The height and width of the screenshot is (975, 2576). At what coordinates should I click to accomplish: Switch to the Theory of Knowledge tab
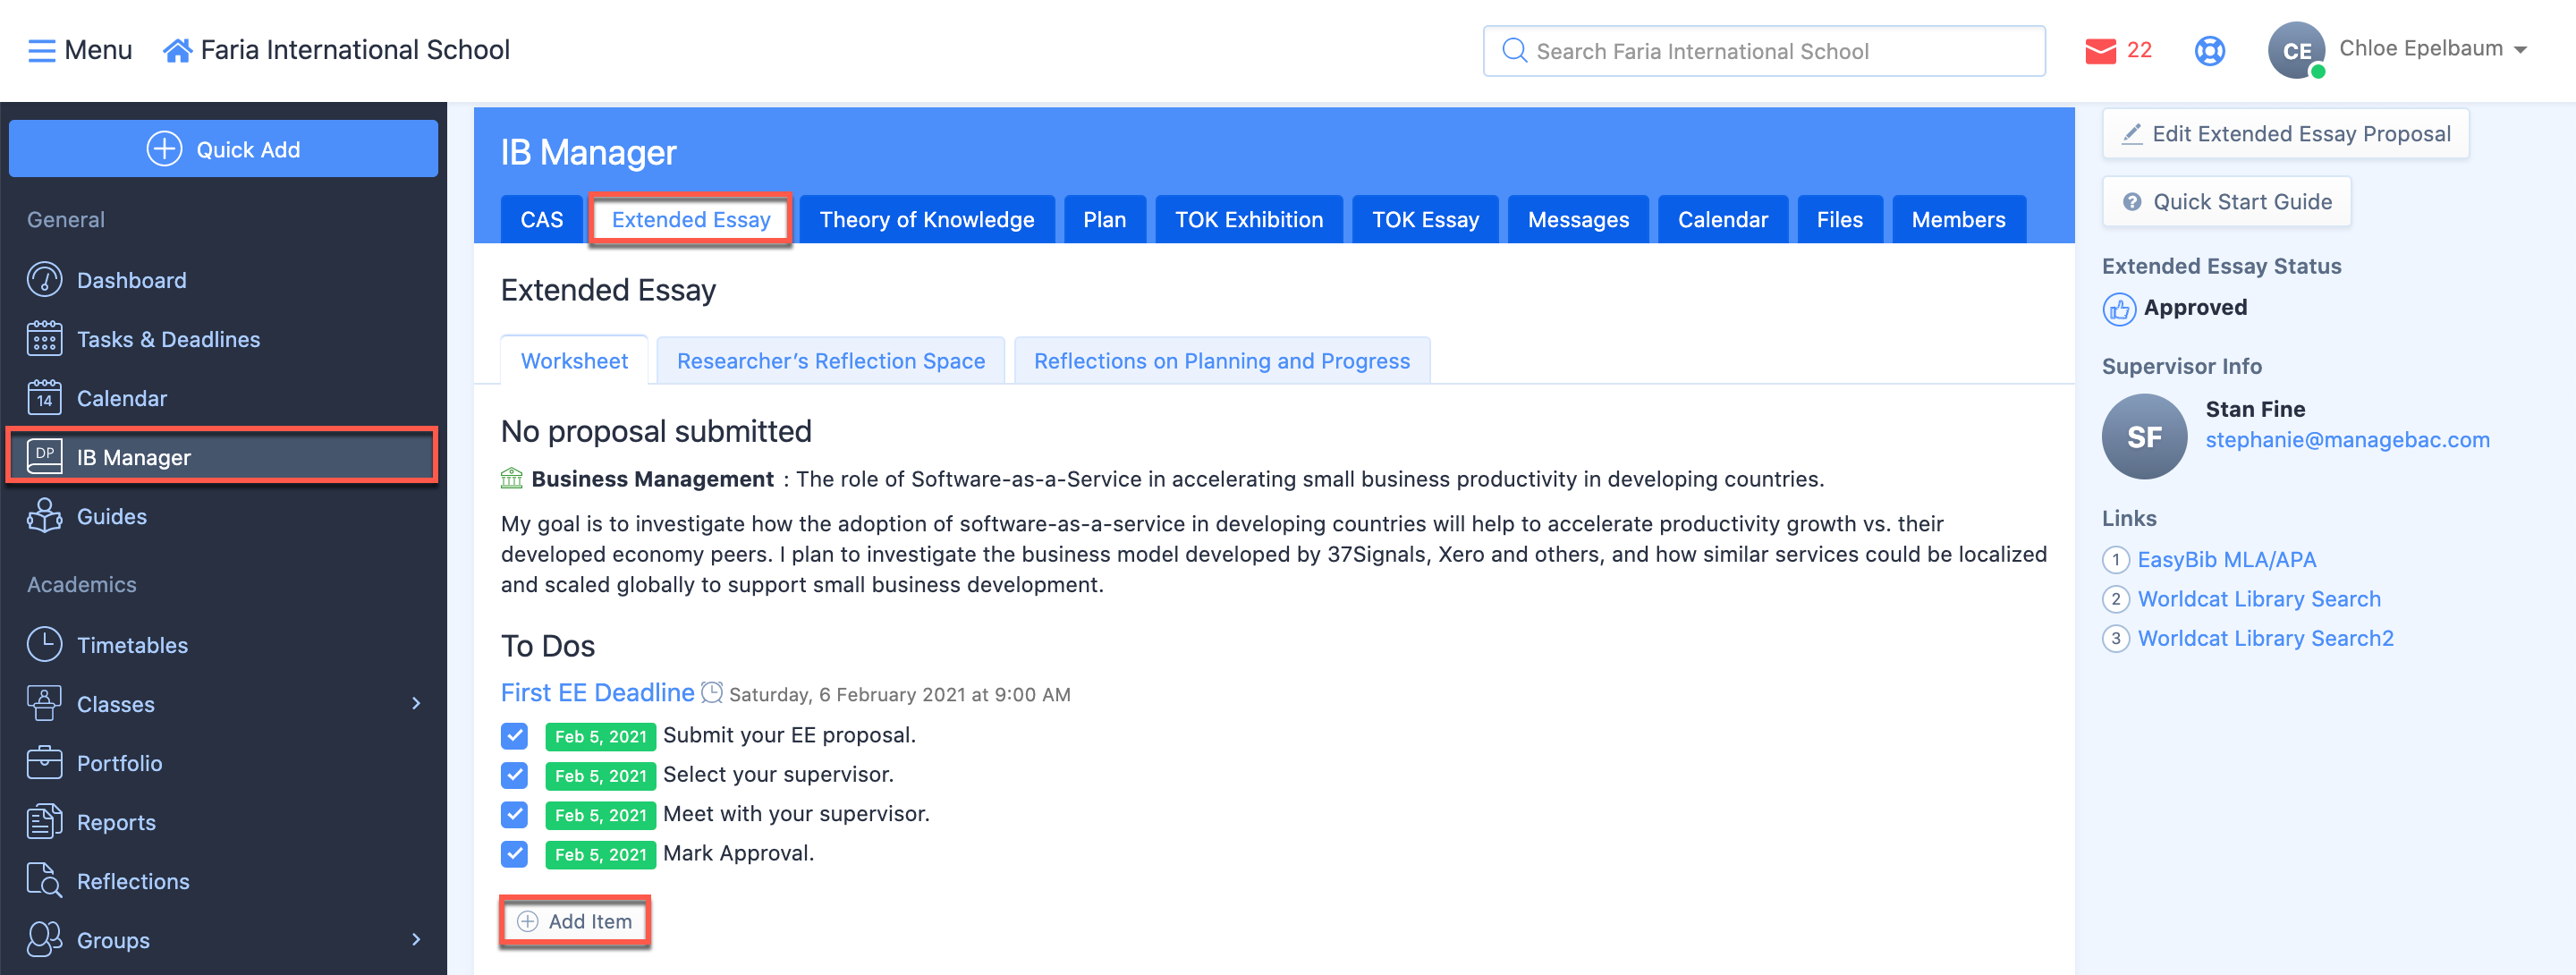(x=926, y=219)
